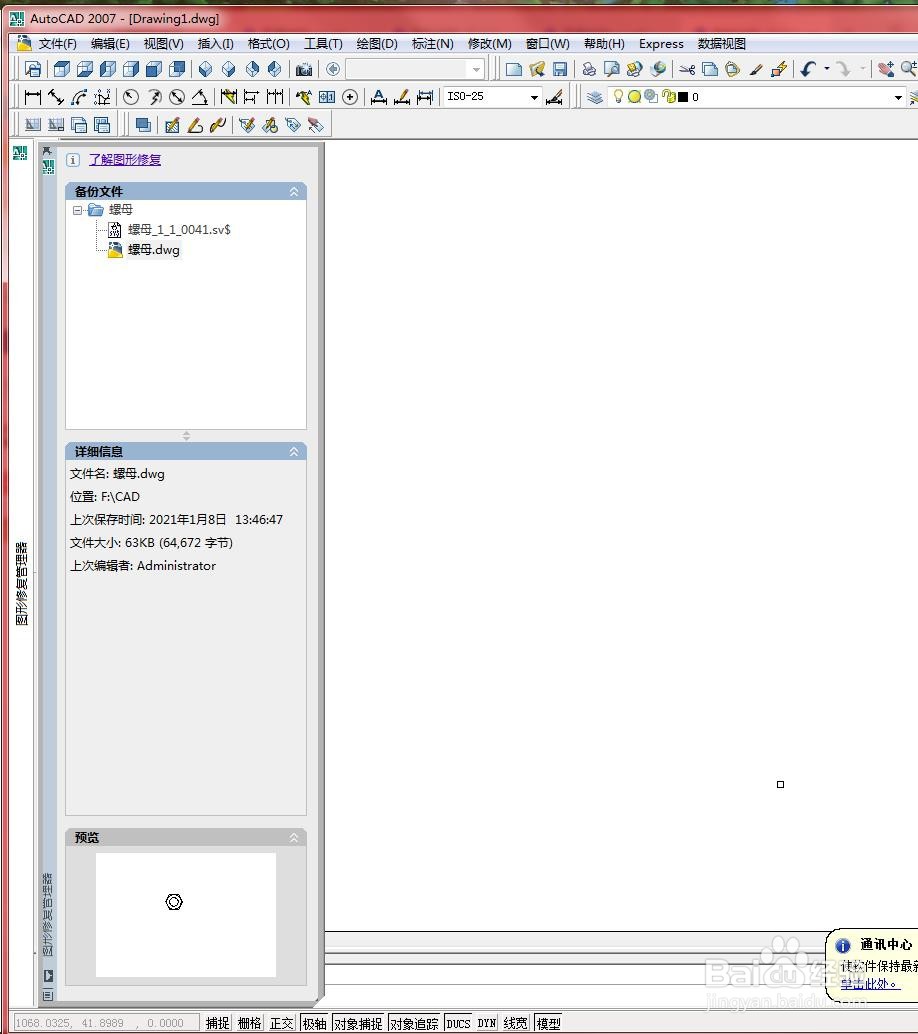
Task: Select the Arc Length dimension tool
Action: tap(79, 98)
